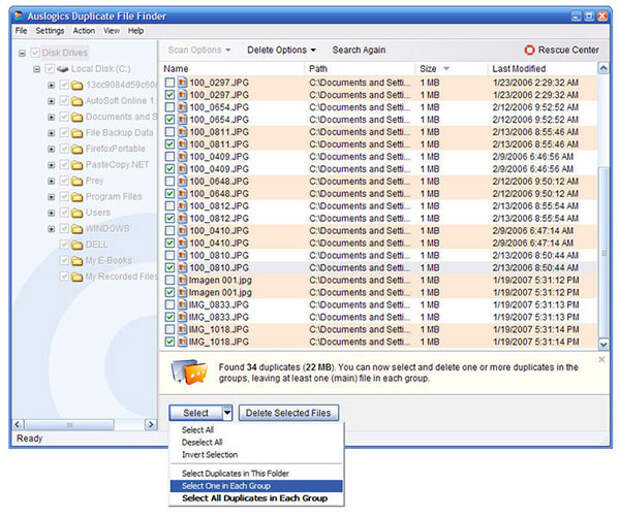Expand the Program Files folder node
The image size is (620, 517).
(51, 197)
